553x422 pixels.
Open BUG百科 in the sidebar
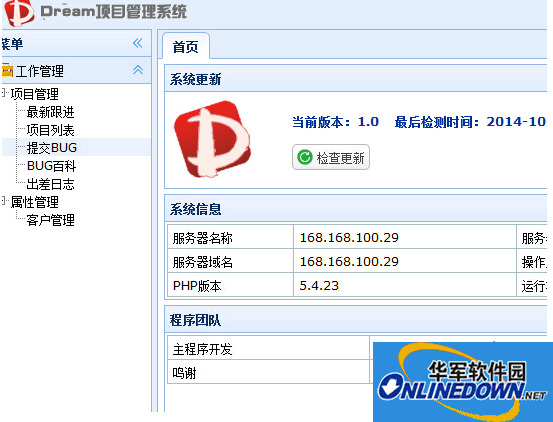click(x=51, y=166)
